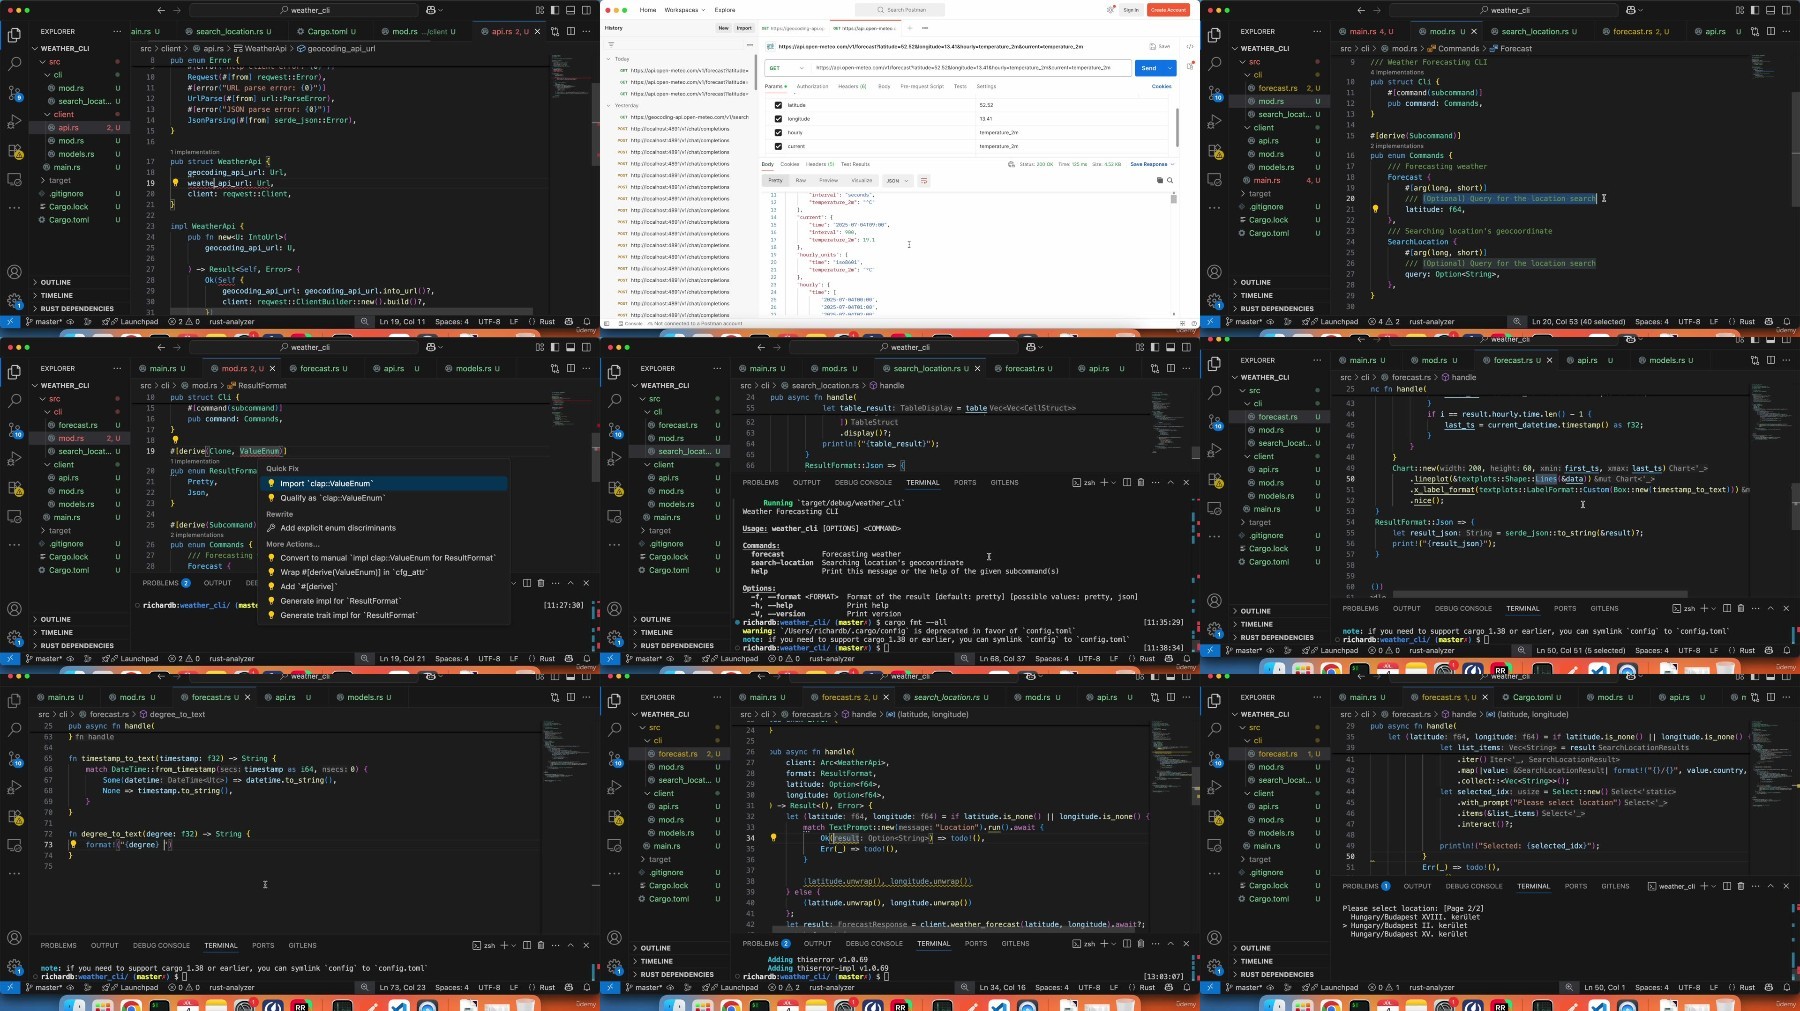Click the Postman code snippet icon
This screenshot has height=1011, width=1800.
pyautogui.click(x=1189, y=46)
